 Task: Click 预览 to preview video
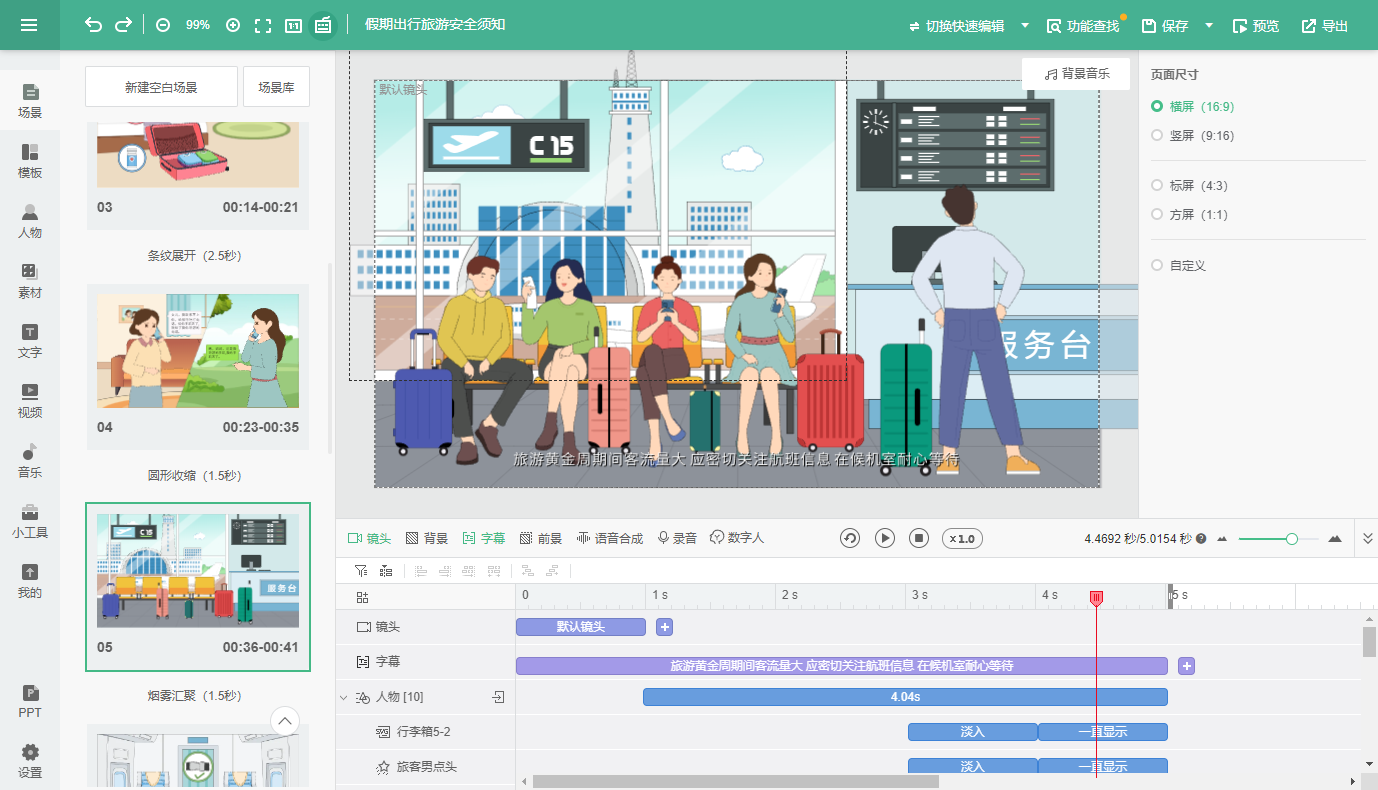[x=1256, y=26]
